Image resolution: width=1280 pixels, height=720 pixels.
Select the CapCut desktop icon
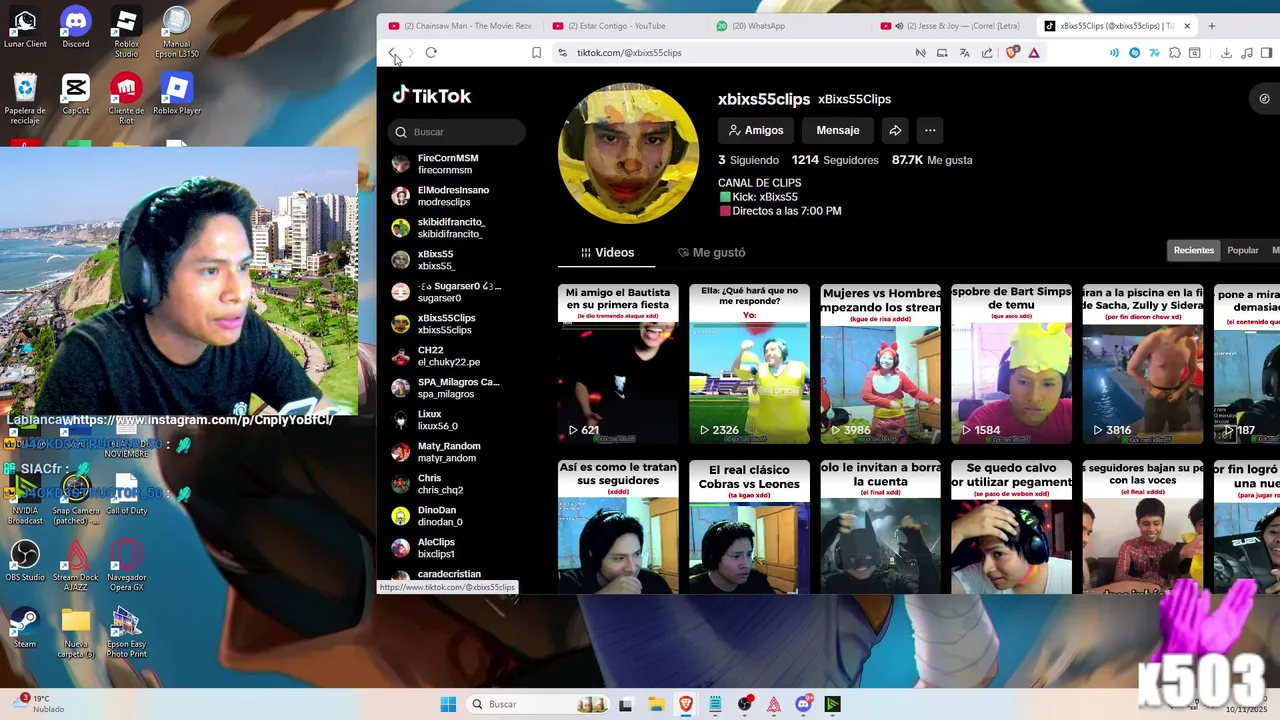tap(76, 95)
